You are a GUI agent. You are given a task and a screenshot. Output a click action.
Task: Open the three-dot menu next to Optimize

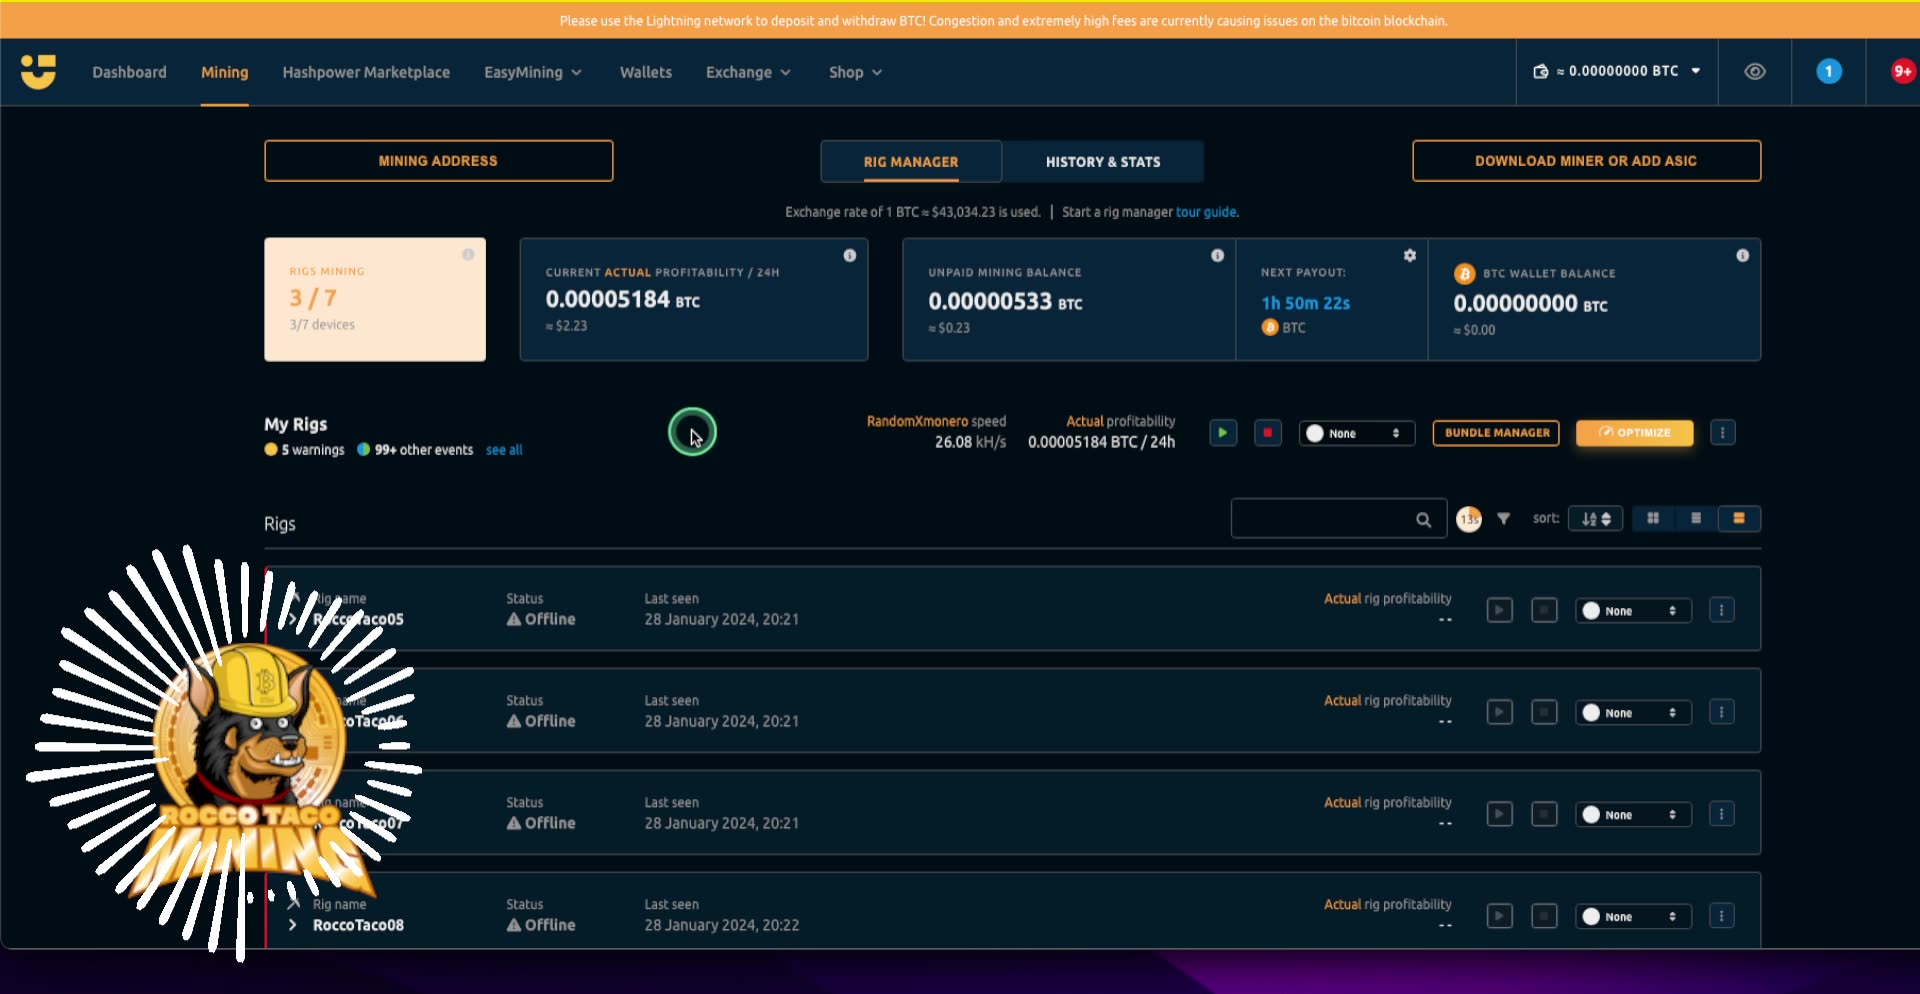1723,432
